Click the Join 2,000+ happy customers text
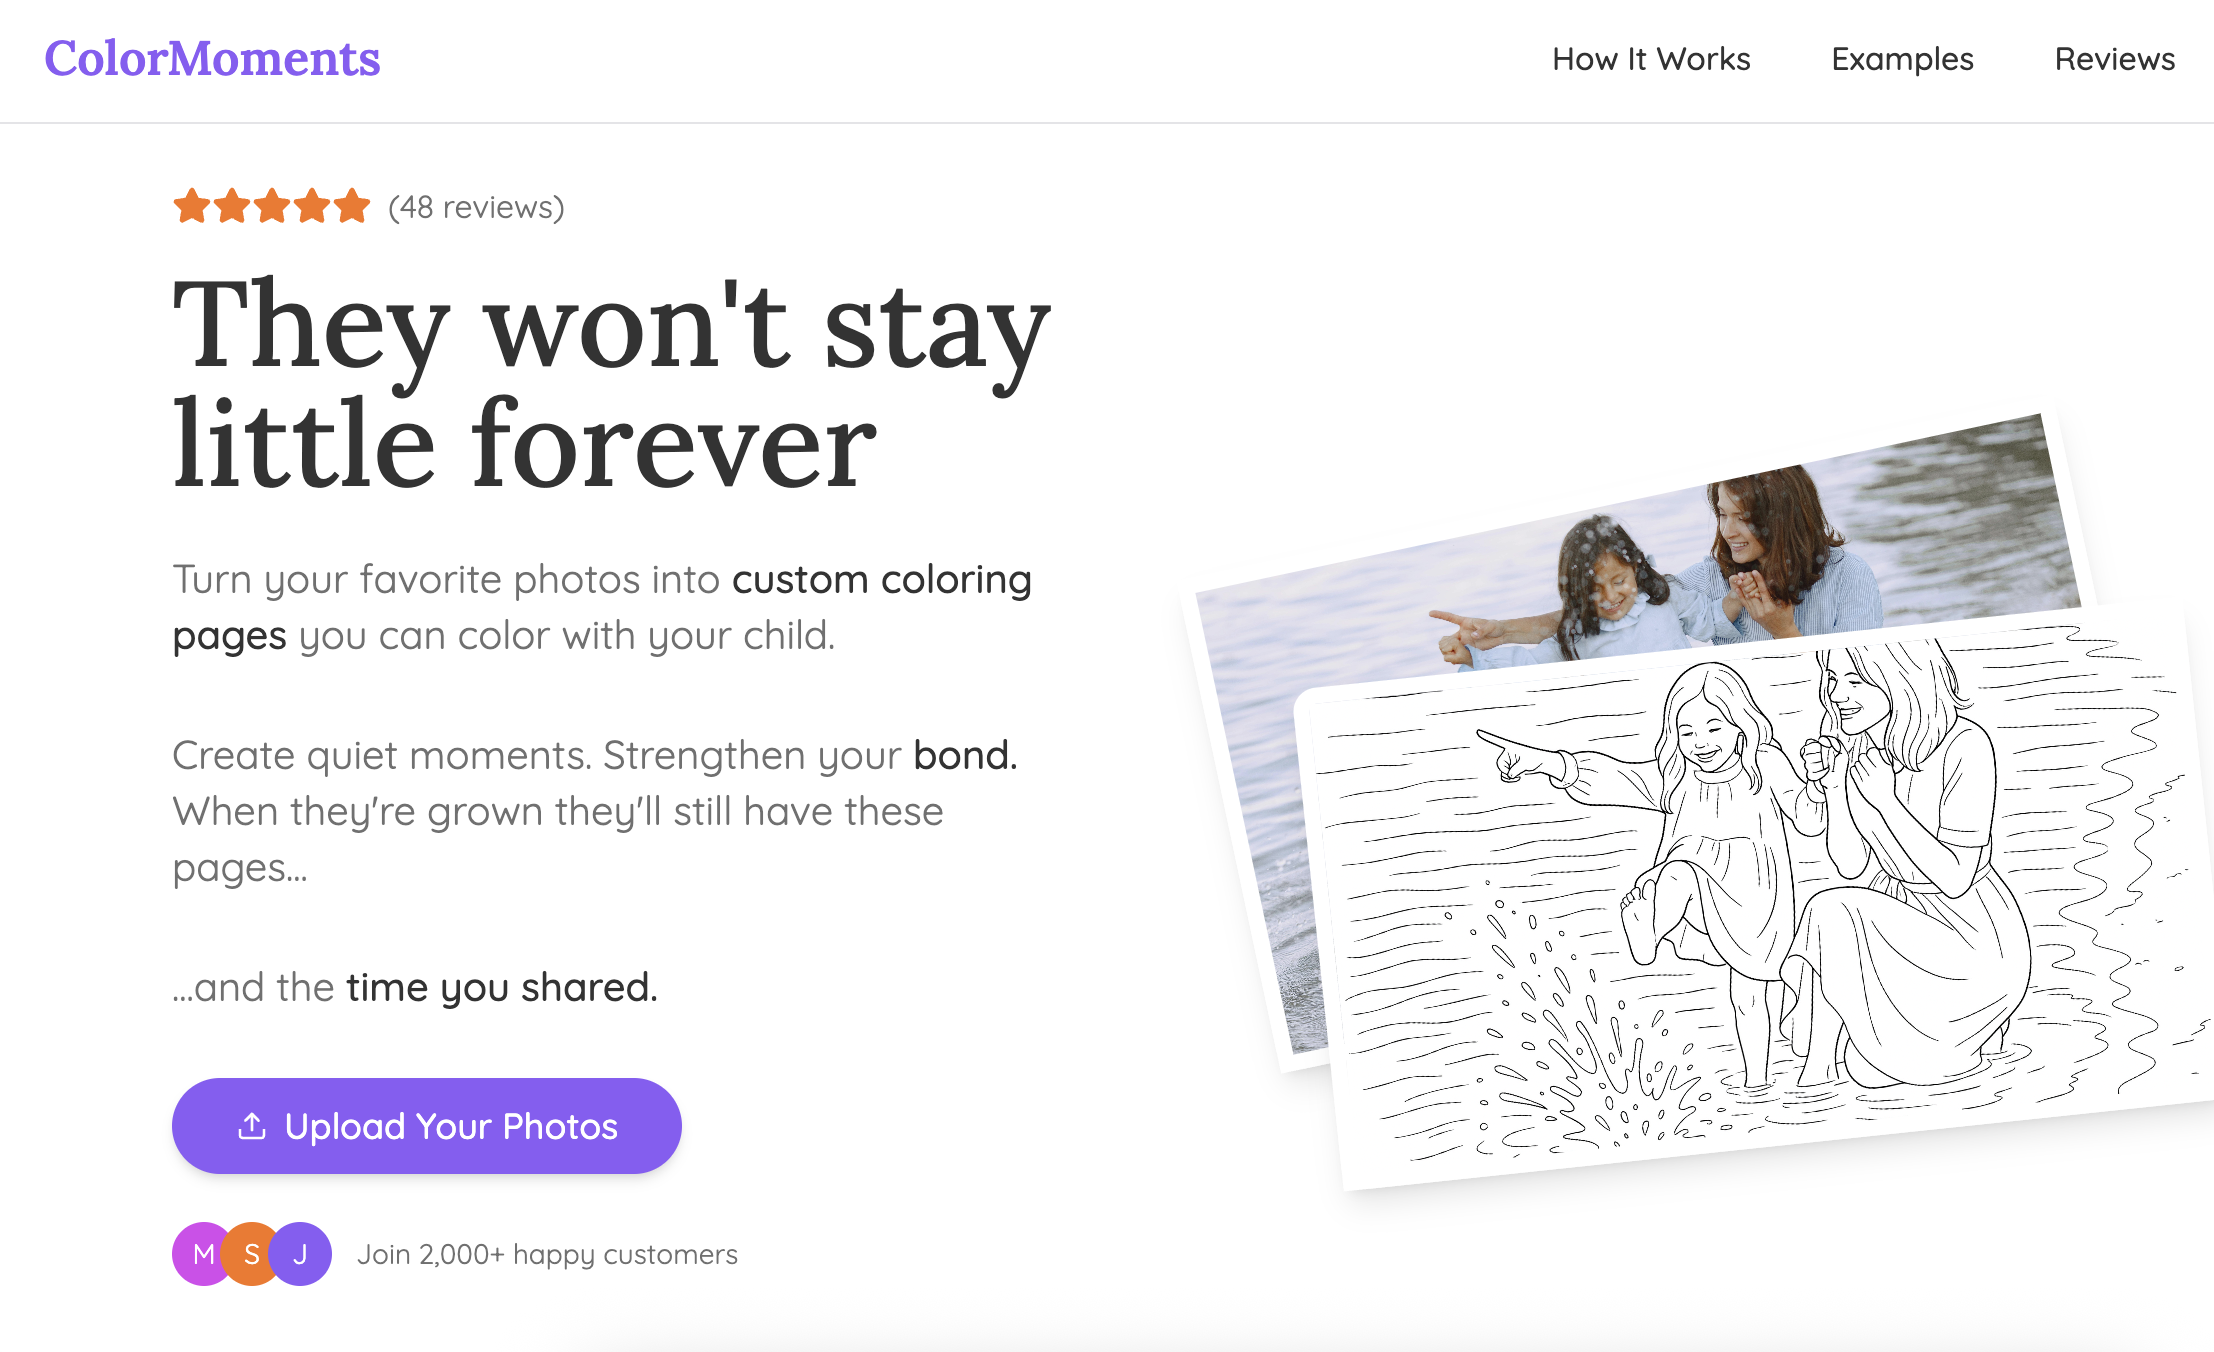Image resolution: width=2214 pixels, height=1352 pixels. [547, 1254]
